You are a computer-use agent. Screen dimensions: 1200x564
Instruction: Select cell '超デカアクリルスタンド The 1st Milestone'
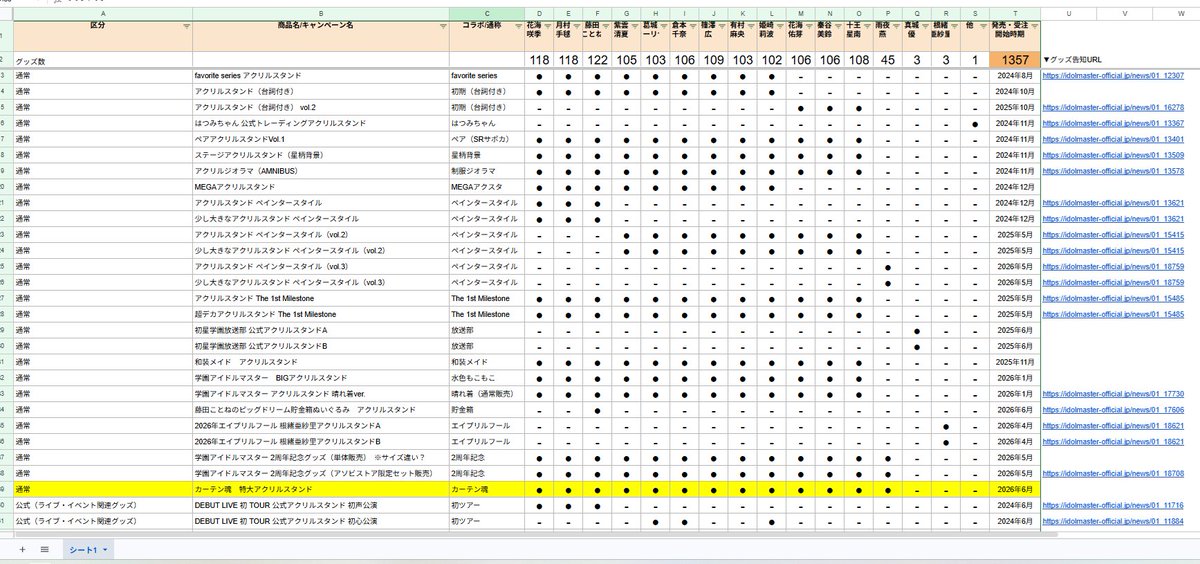321,315
